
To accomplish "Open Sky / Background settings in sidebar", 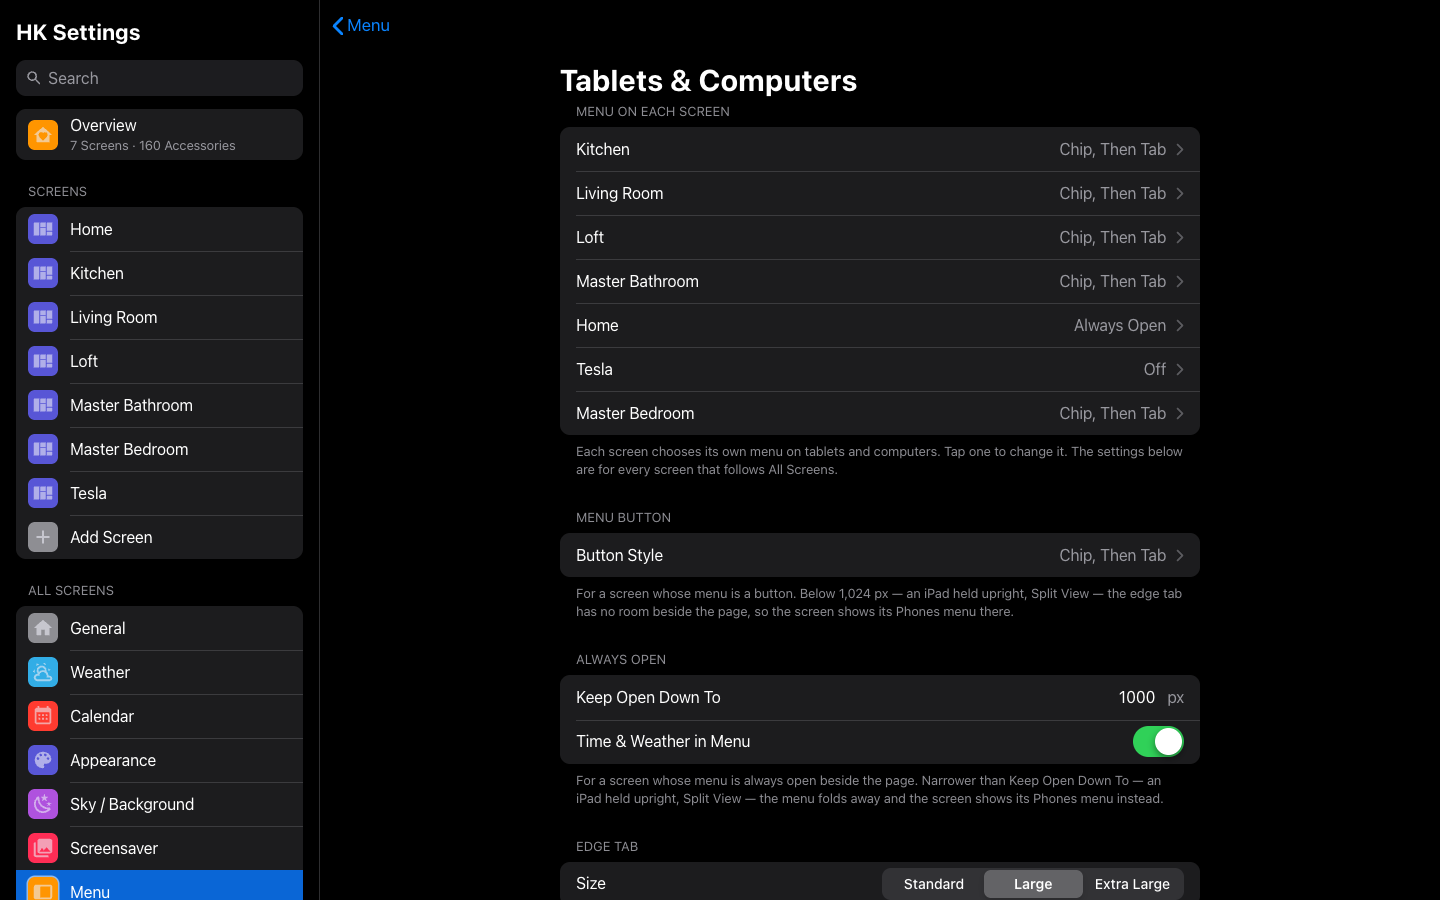I will coord(159,804).
